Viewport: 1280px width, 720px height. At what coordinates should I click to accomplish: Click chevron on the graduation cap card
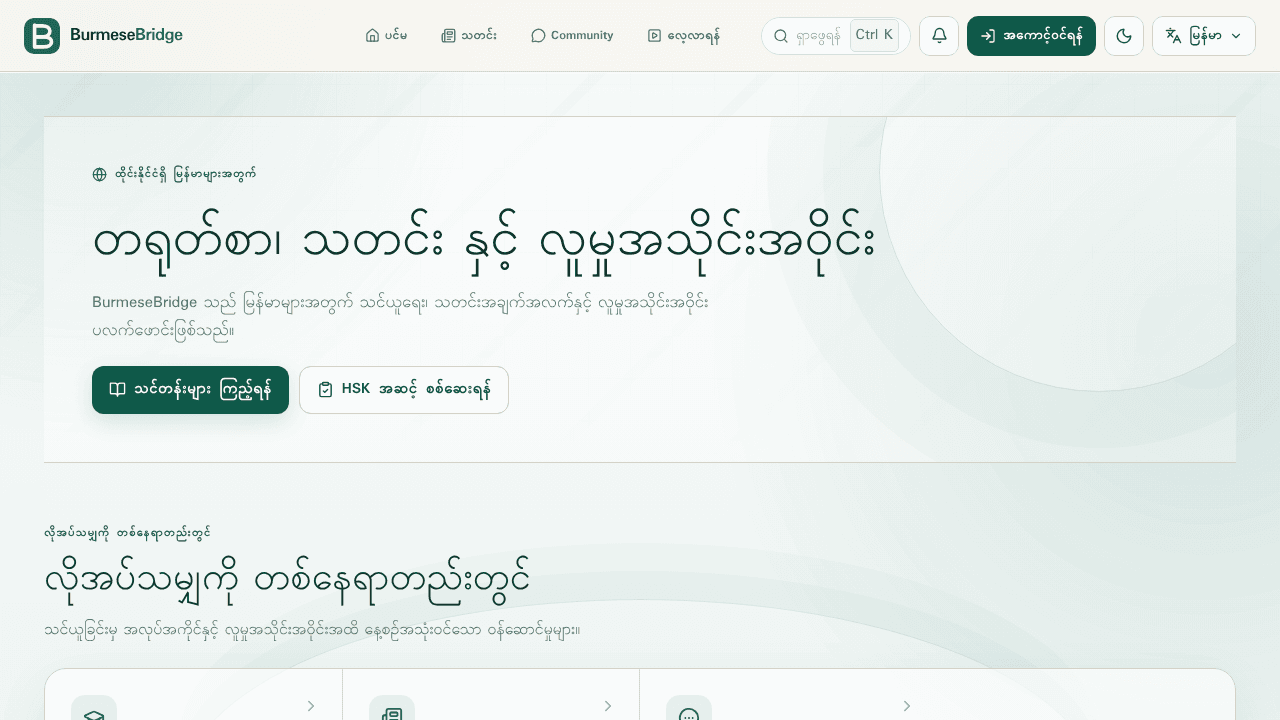[311, 706]
